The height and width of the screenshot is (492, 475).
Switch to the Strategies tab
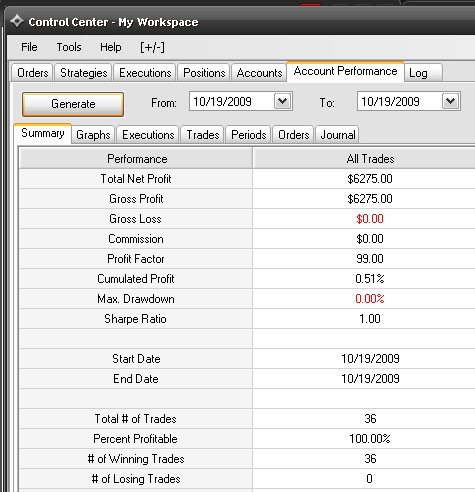84,73
